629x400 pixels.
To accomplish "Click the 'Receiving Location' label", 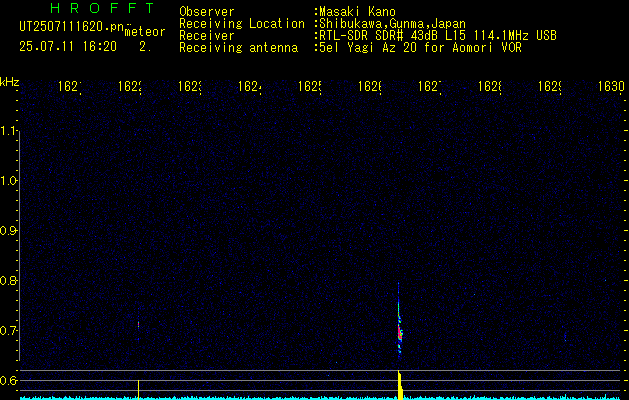I will click(242, 24).
